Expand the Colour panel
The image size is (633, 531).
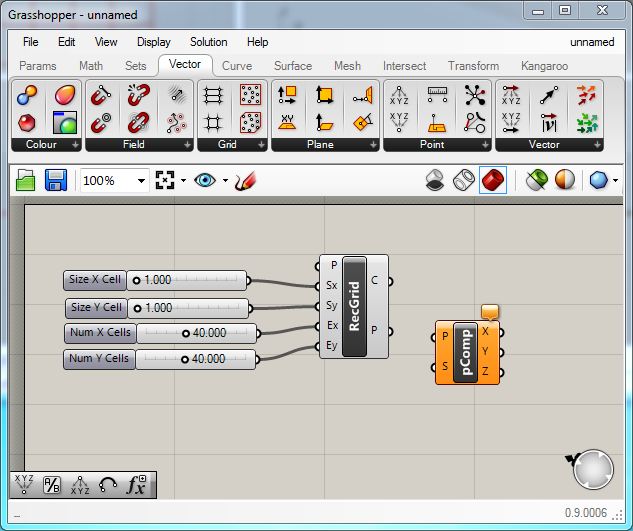point(75,145)
